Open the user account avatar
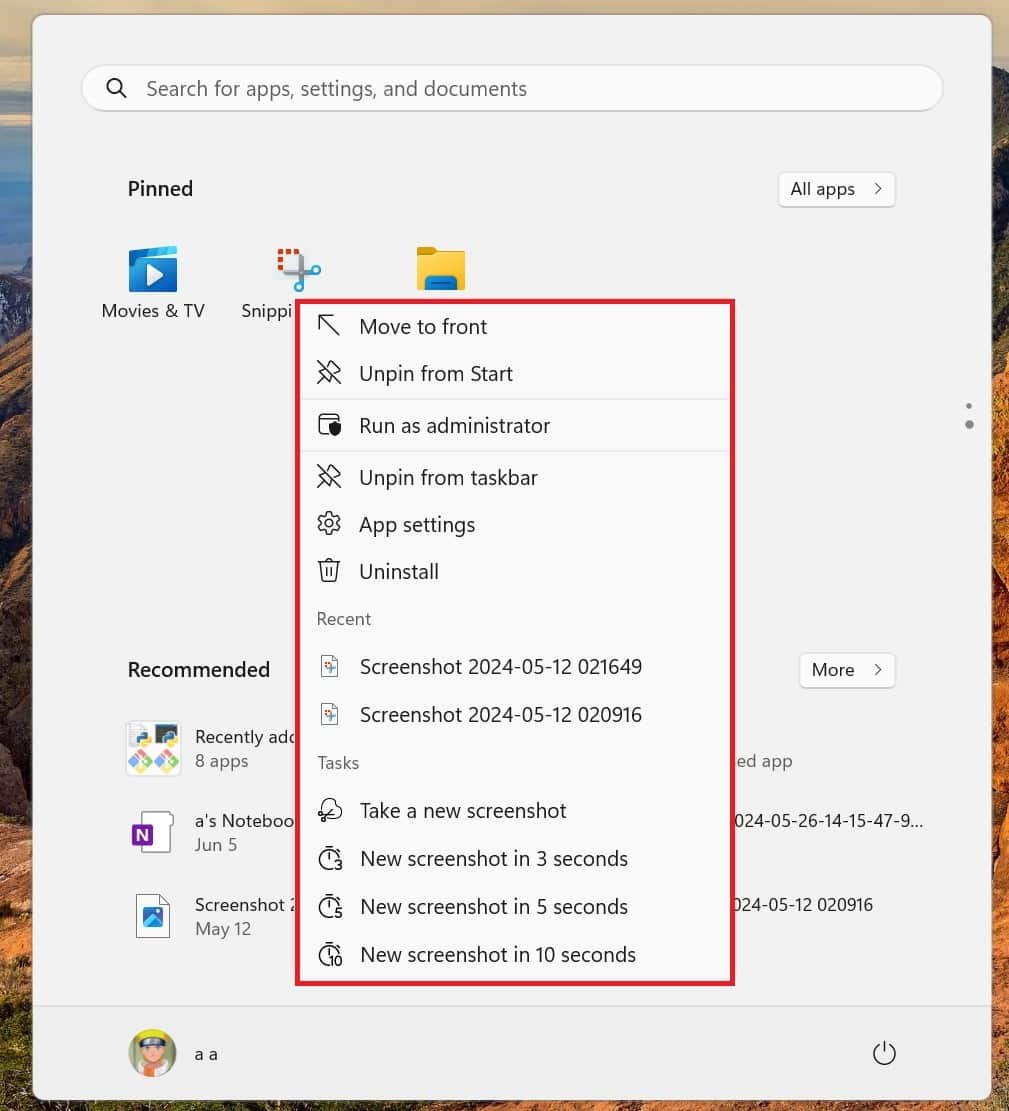 tap(151, 1052)
